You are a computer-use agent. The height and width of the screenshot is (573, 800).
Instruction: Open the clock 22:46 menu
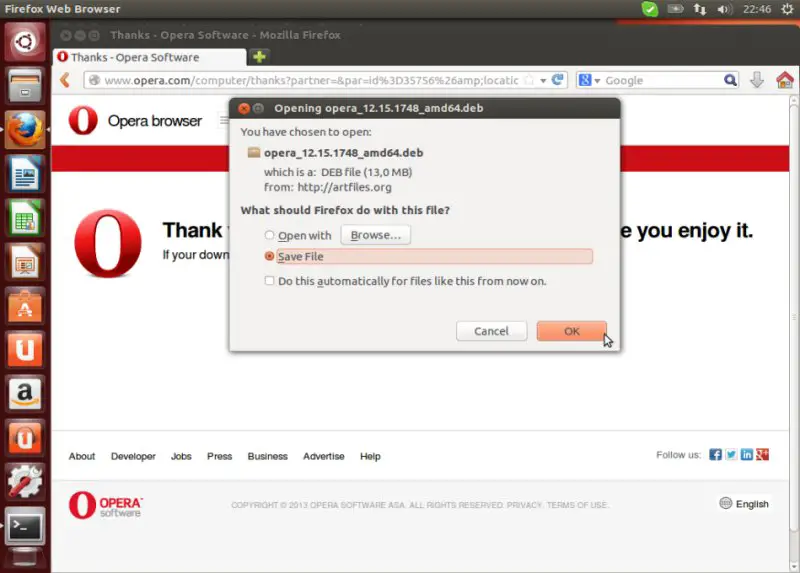click(757, 9)
